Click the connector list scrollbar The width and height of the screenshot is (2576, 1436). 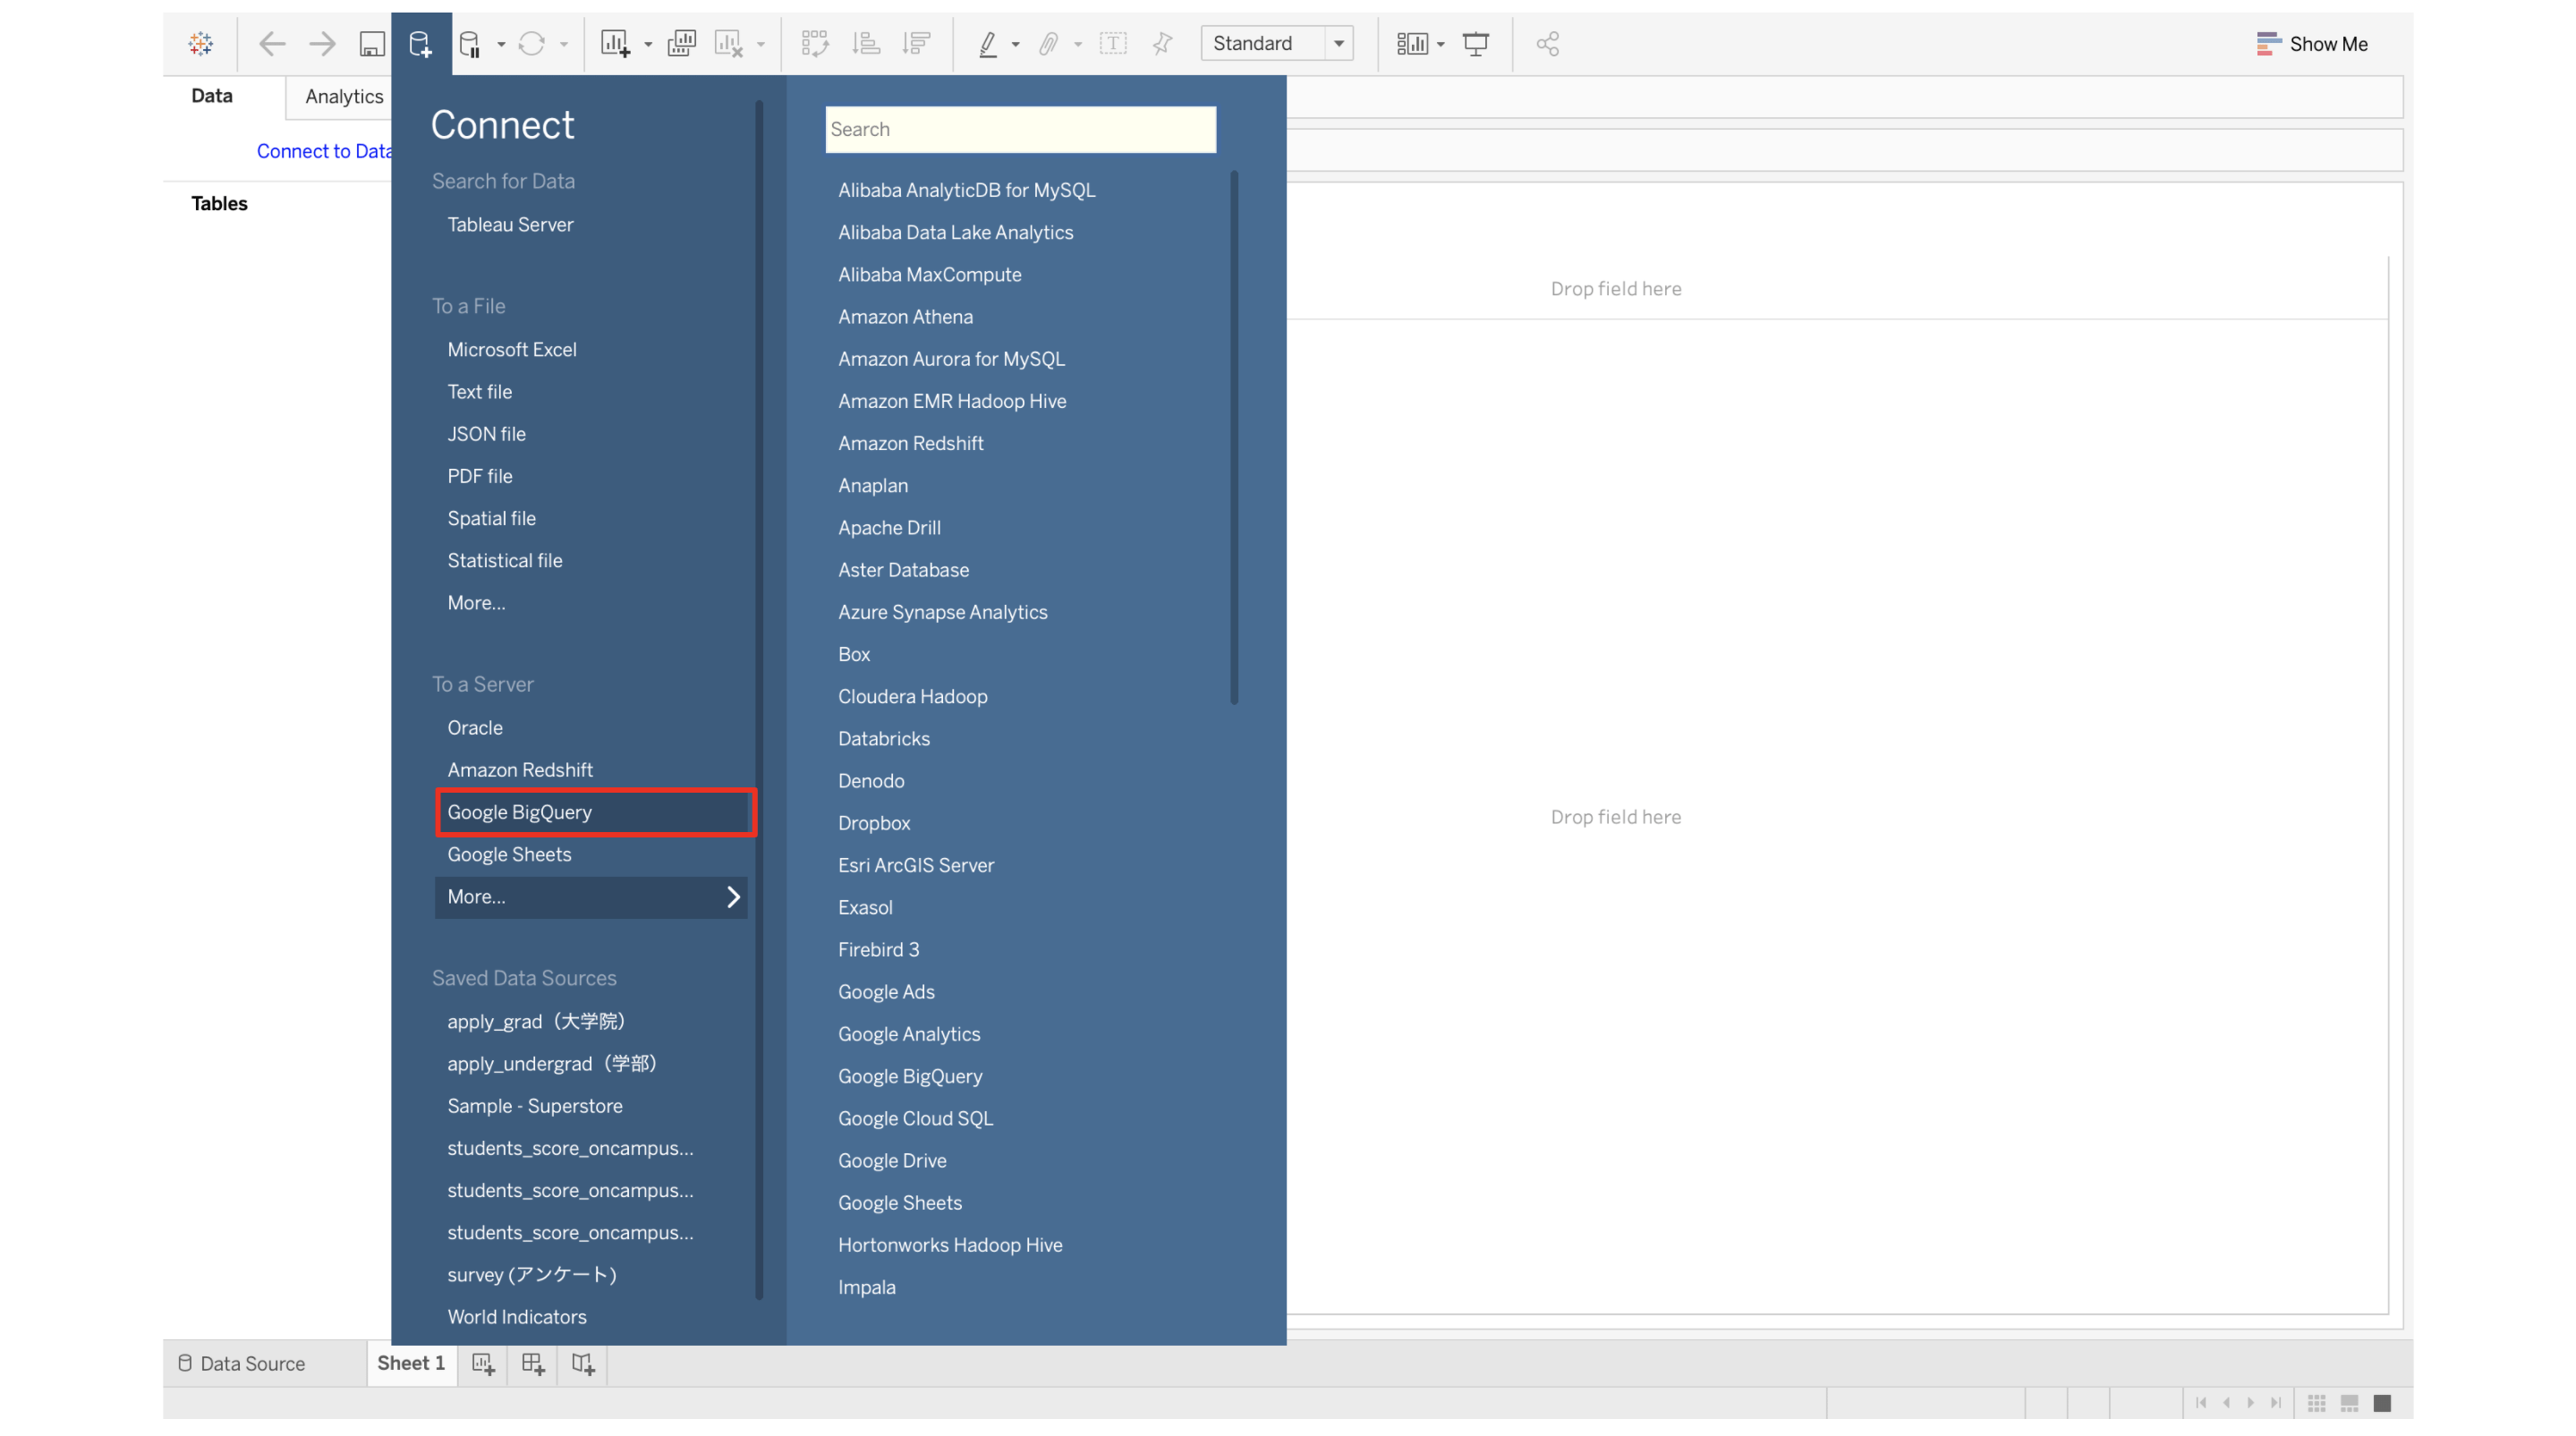[x=1234, y=438]
